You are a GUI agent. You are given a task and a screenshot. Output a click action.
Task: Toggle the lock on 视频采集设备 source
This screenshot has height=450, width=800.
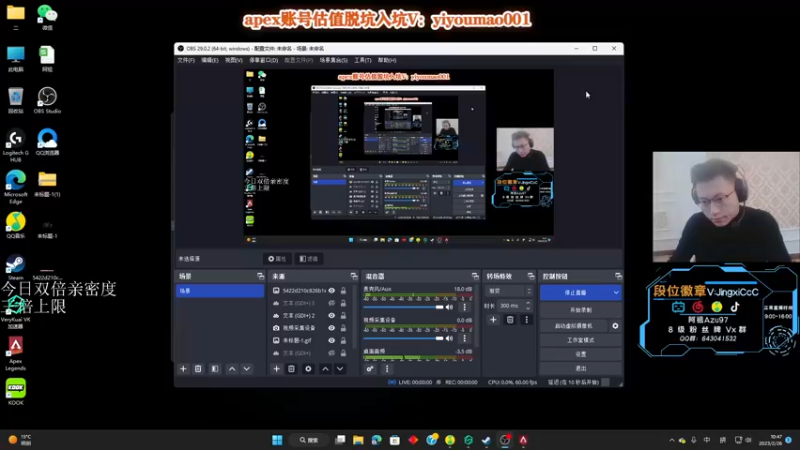tap(343, 328)
